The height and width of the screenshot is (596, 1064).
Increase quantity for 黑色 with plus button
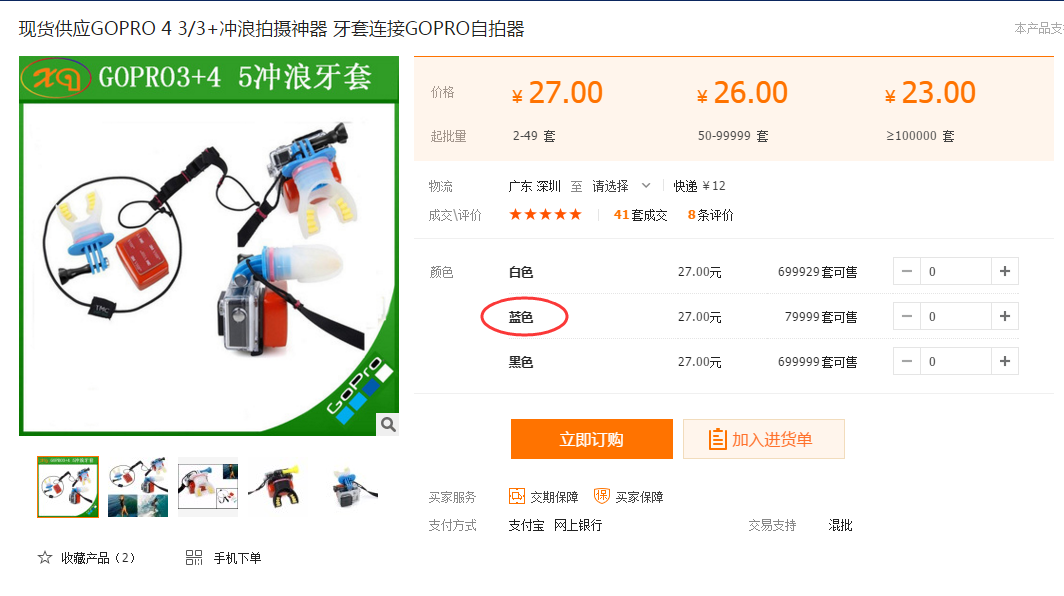[1005, 361]
